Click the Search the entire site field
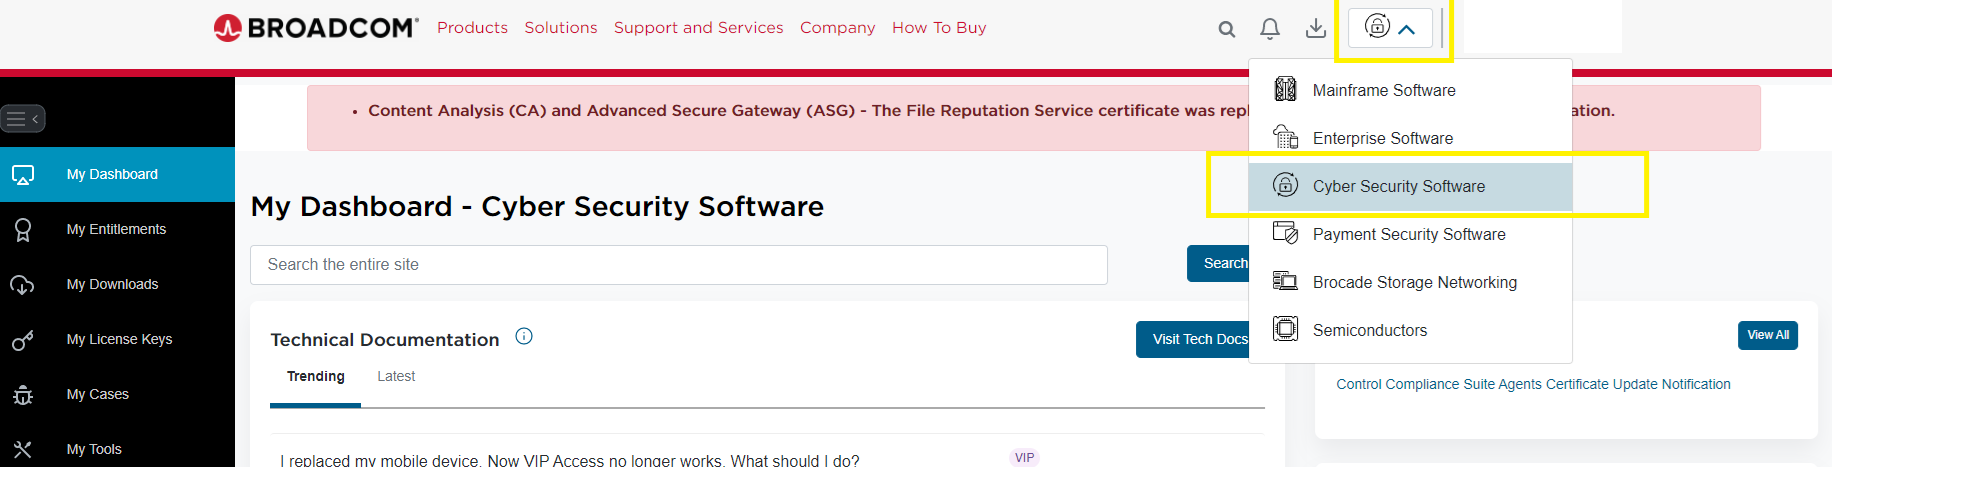 pos(679,265)
